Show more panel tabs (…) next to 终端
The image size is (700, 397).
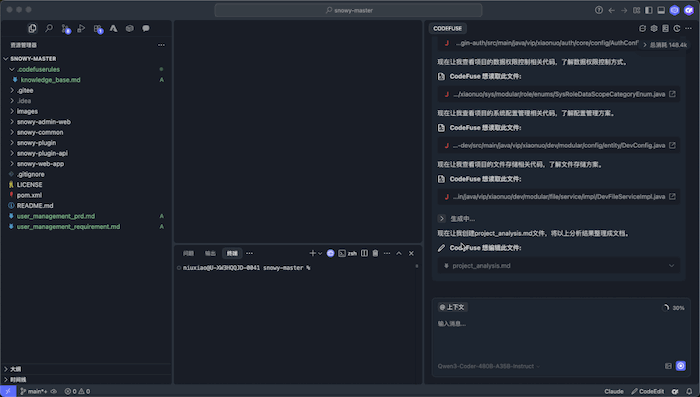(x=250, y=253)
